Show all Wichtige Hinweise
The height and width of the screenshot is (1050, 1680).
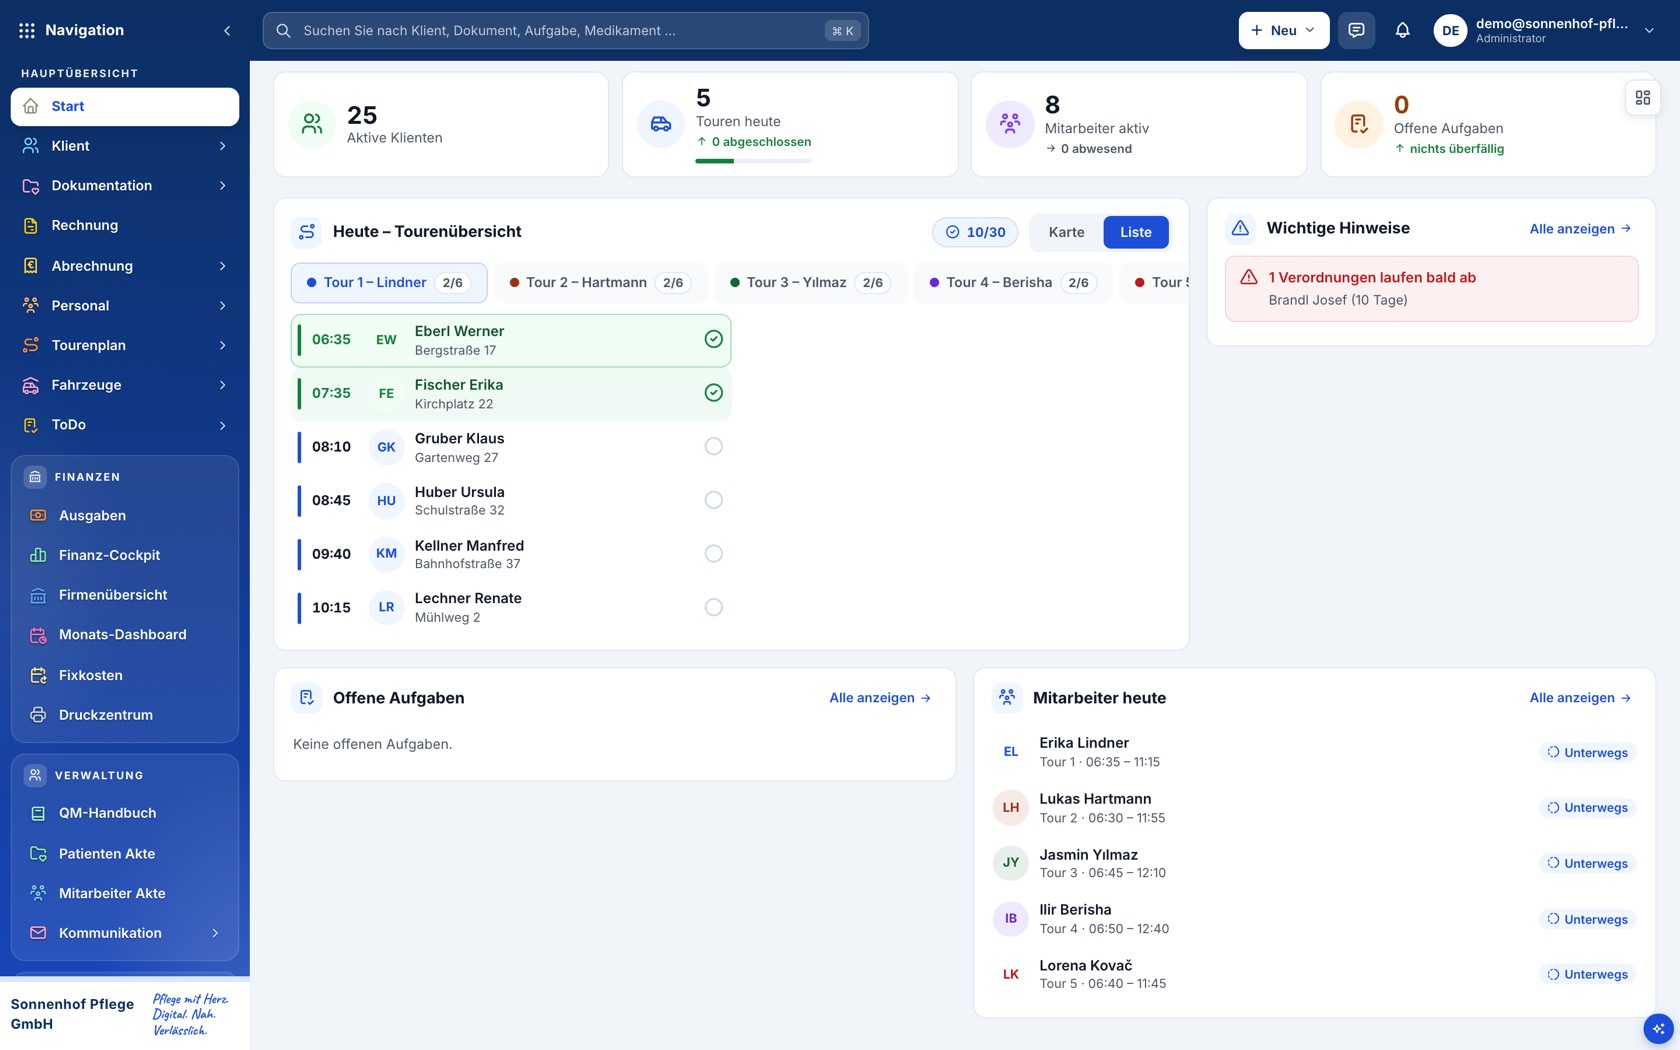coord(1580,229)
